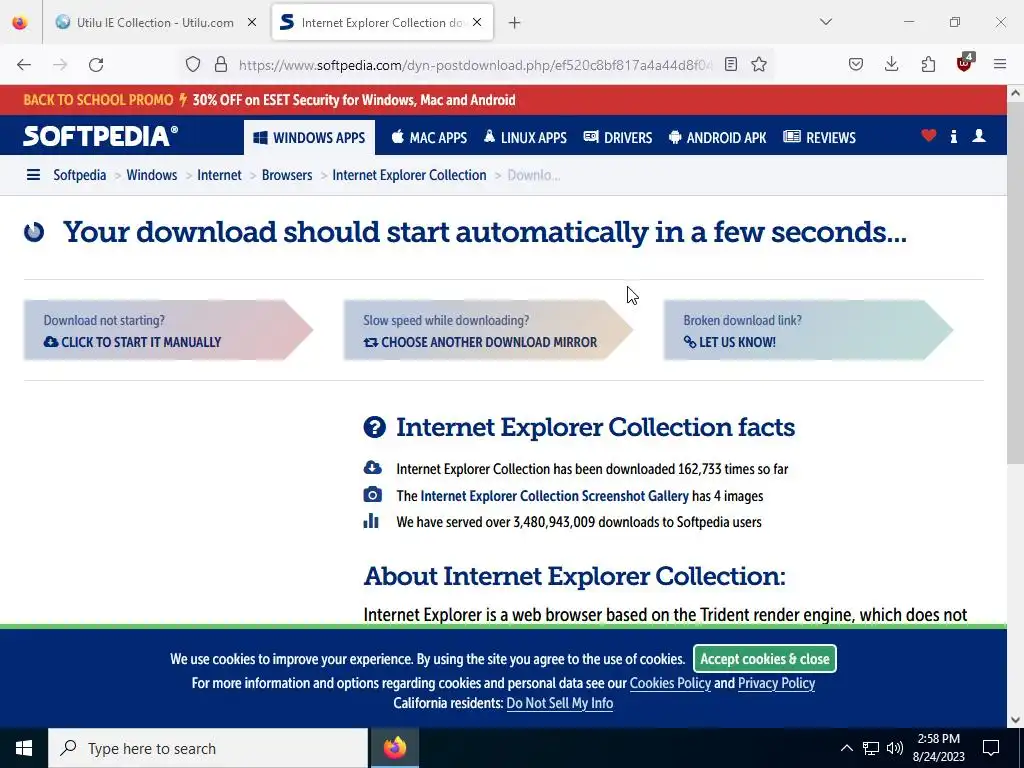Open Android APK section
The width and height of the screenshot is (1024, 768).
coord(718,137)
